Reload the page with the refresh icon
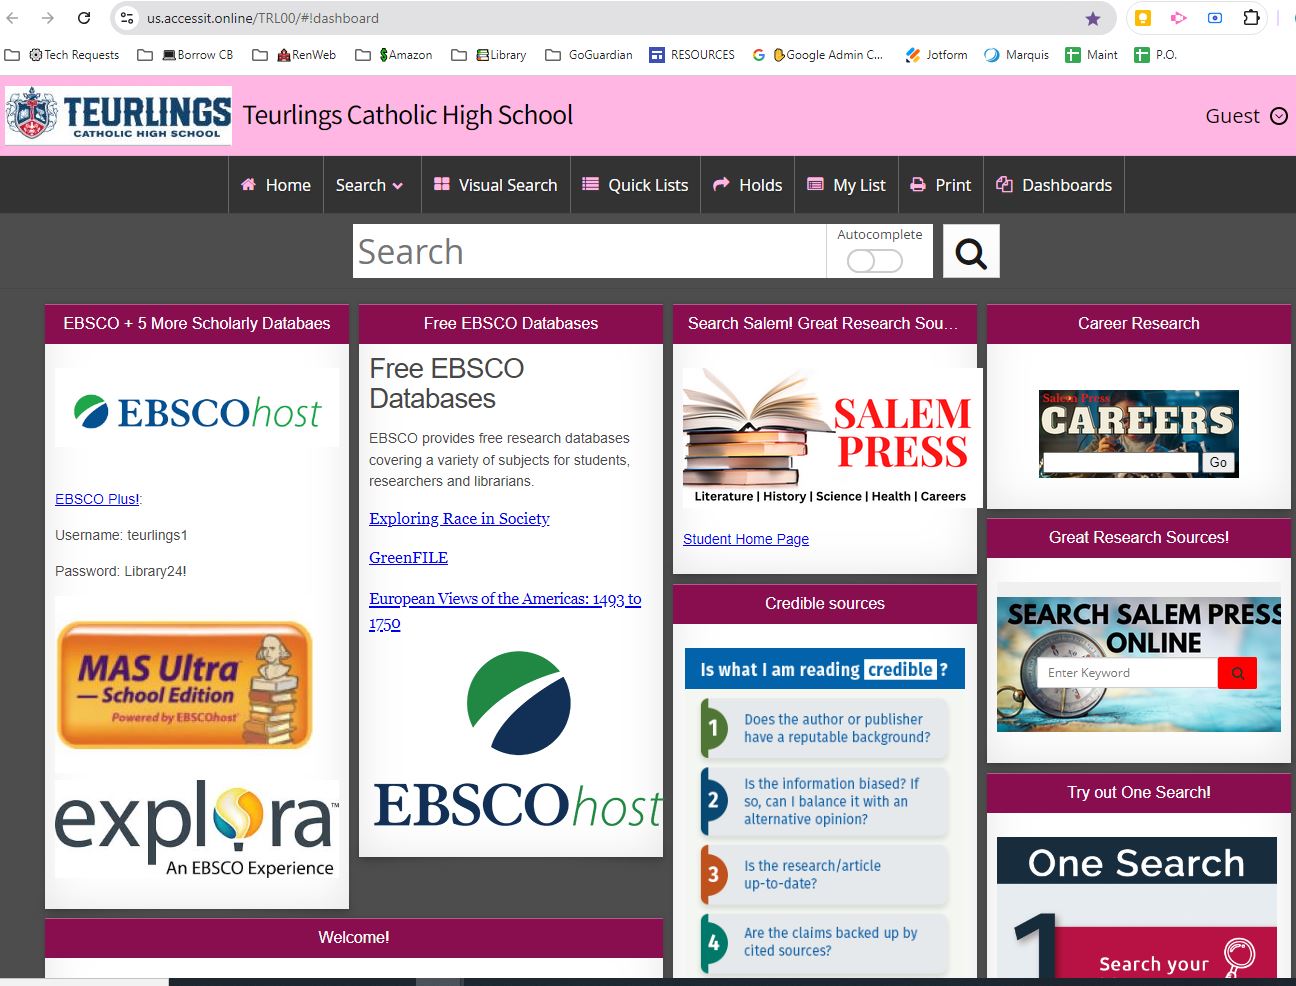 tap(84, 18)
